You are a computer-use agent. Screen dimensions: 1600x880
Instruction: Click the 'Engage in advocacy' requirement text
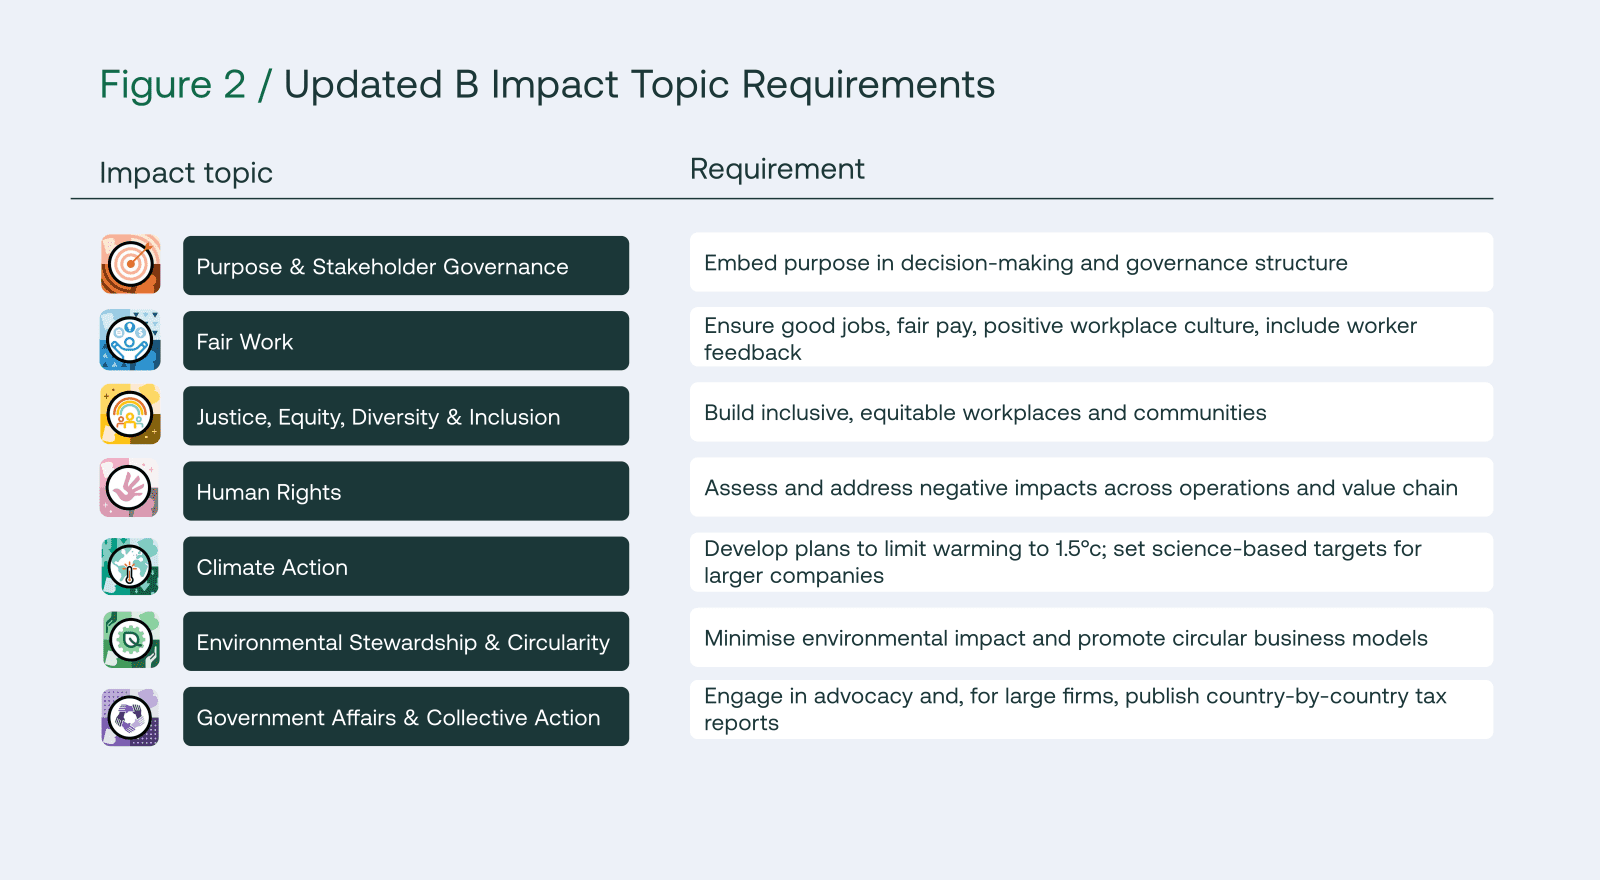pyautogui.click(x=1075, y=709)
